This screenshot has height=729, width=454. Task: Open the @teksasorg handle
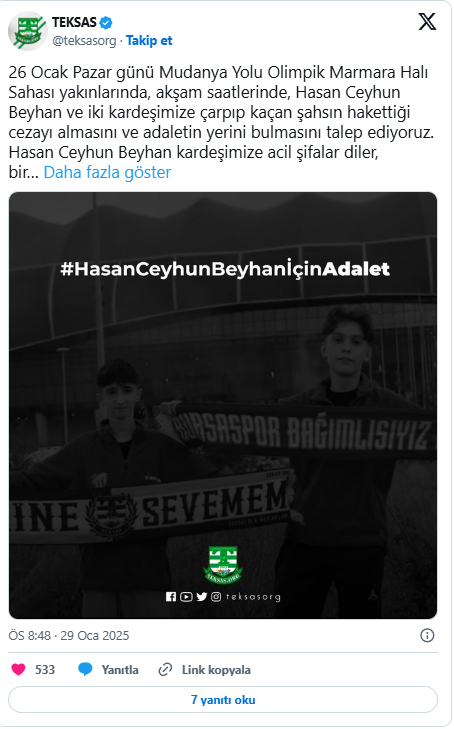[x=84, y=41]
